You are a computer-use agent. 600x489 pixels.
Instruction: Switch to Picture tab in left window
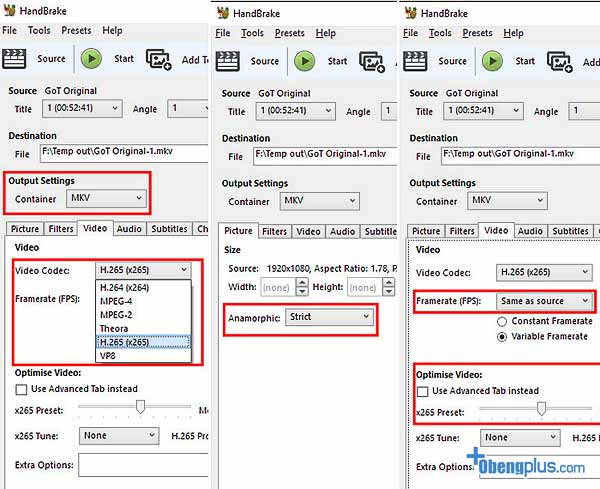25,229
